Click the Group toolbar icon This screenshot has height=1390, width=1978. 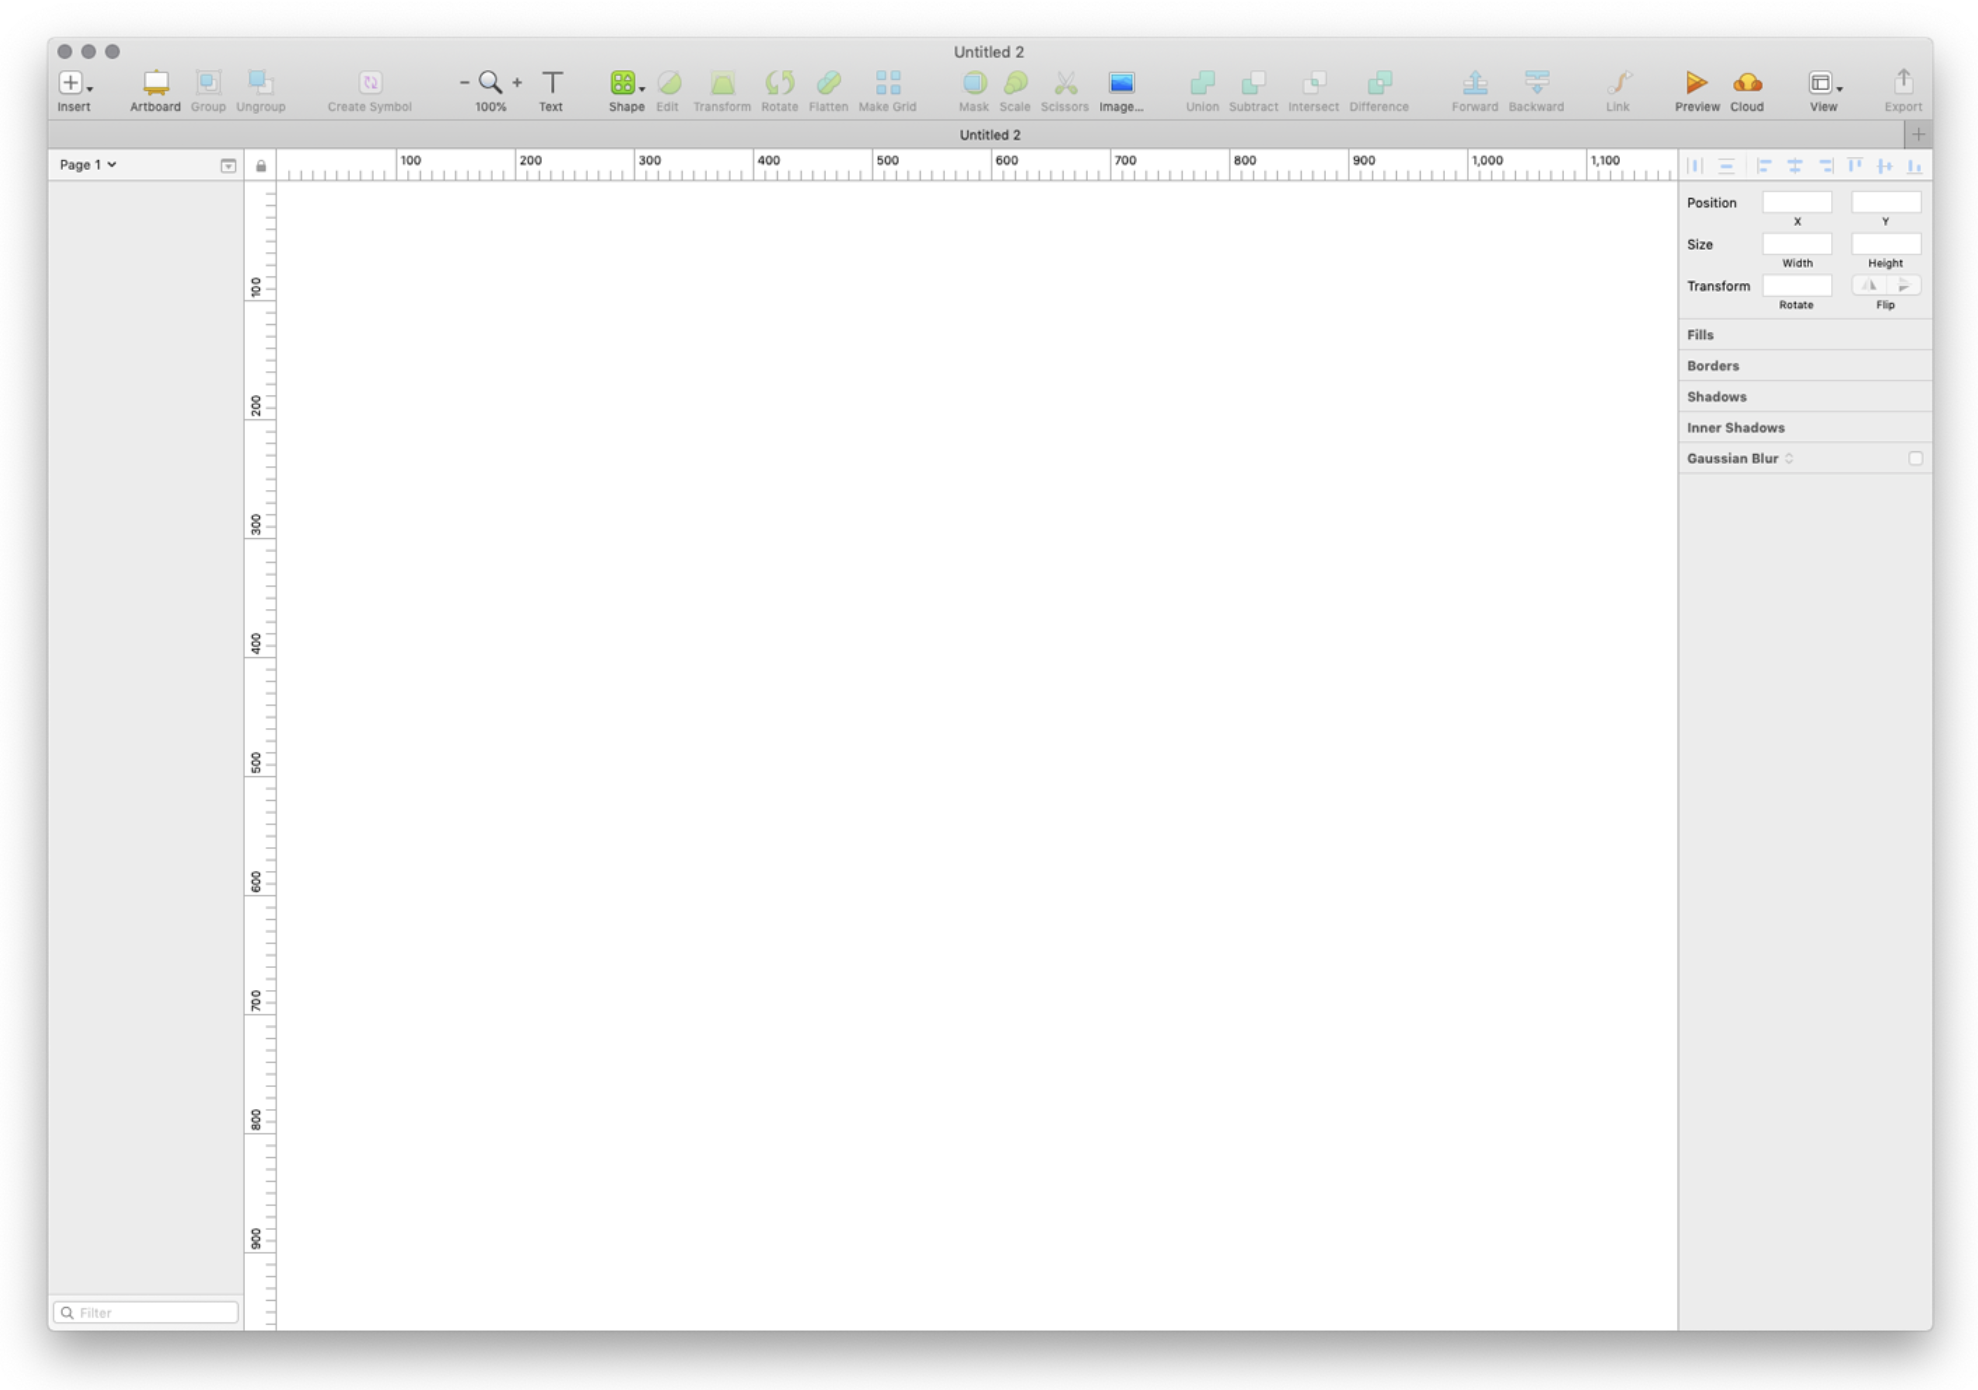tap(208, 83)
